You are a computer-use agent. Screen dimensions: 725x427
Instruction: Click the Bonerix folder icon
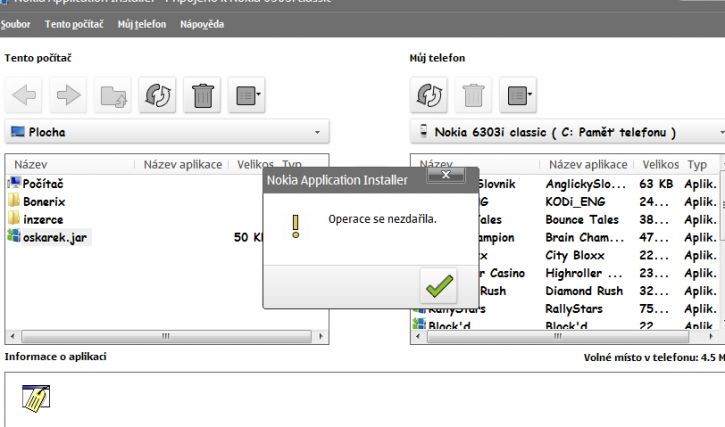click(14, 200)
